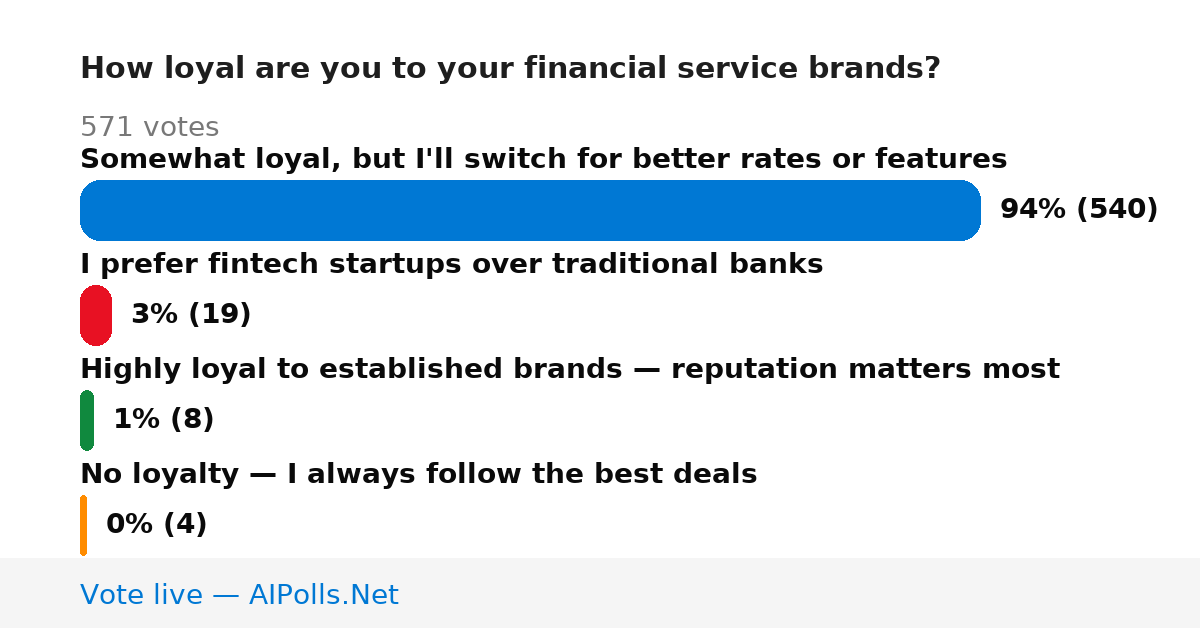Choose 'Highly loyal to established brands' option
Image resolution: width=1200 pixels, height=628 pixels.
point(569,369)
